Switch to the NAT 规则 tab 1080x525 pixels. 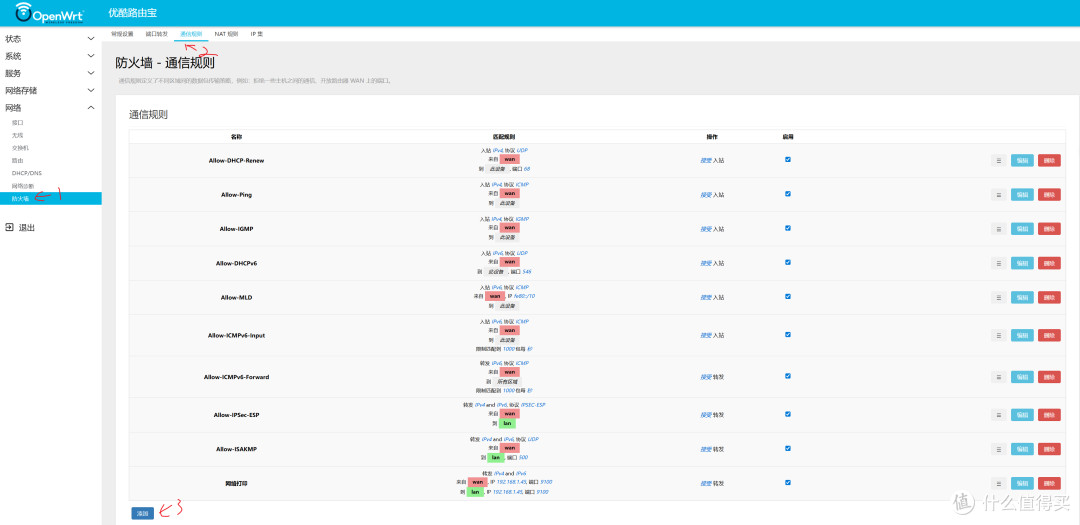click(x=226, y=34)
